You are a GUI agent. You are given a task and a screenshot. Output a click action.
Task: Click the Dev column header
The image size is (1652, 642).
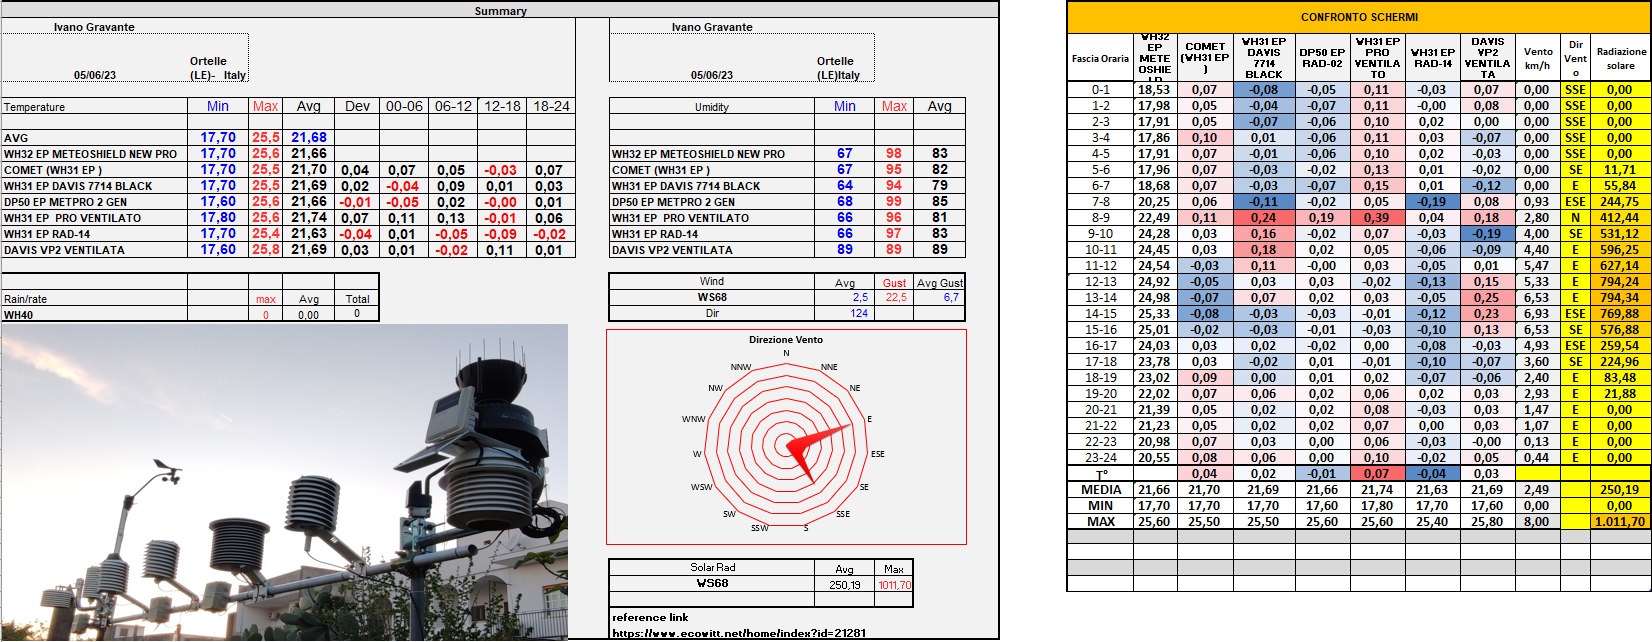click(357, 106)
